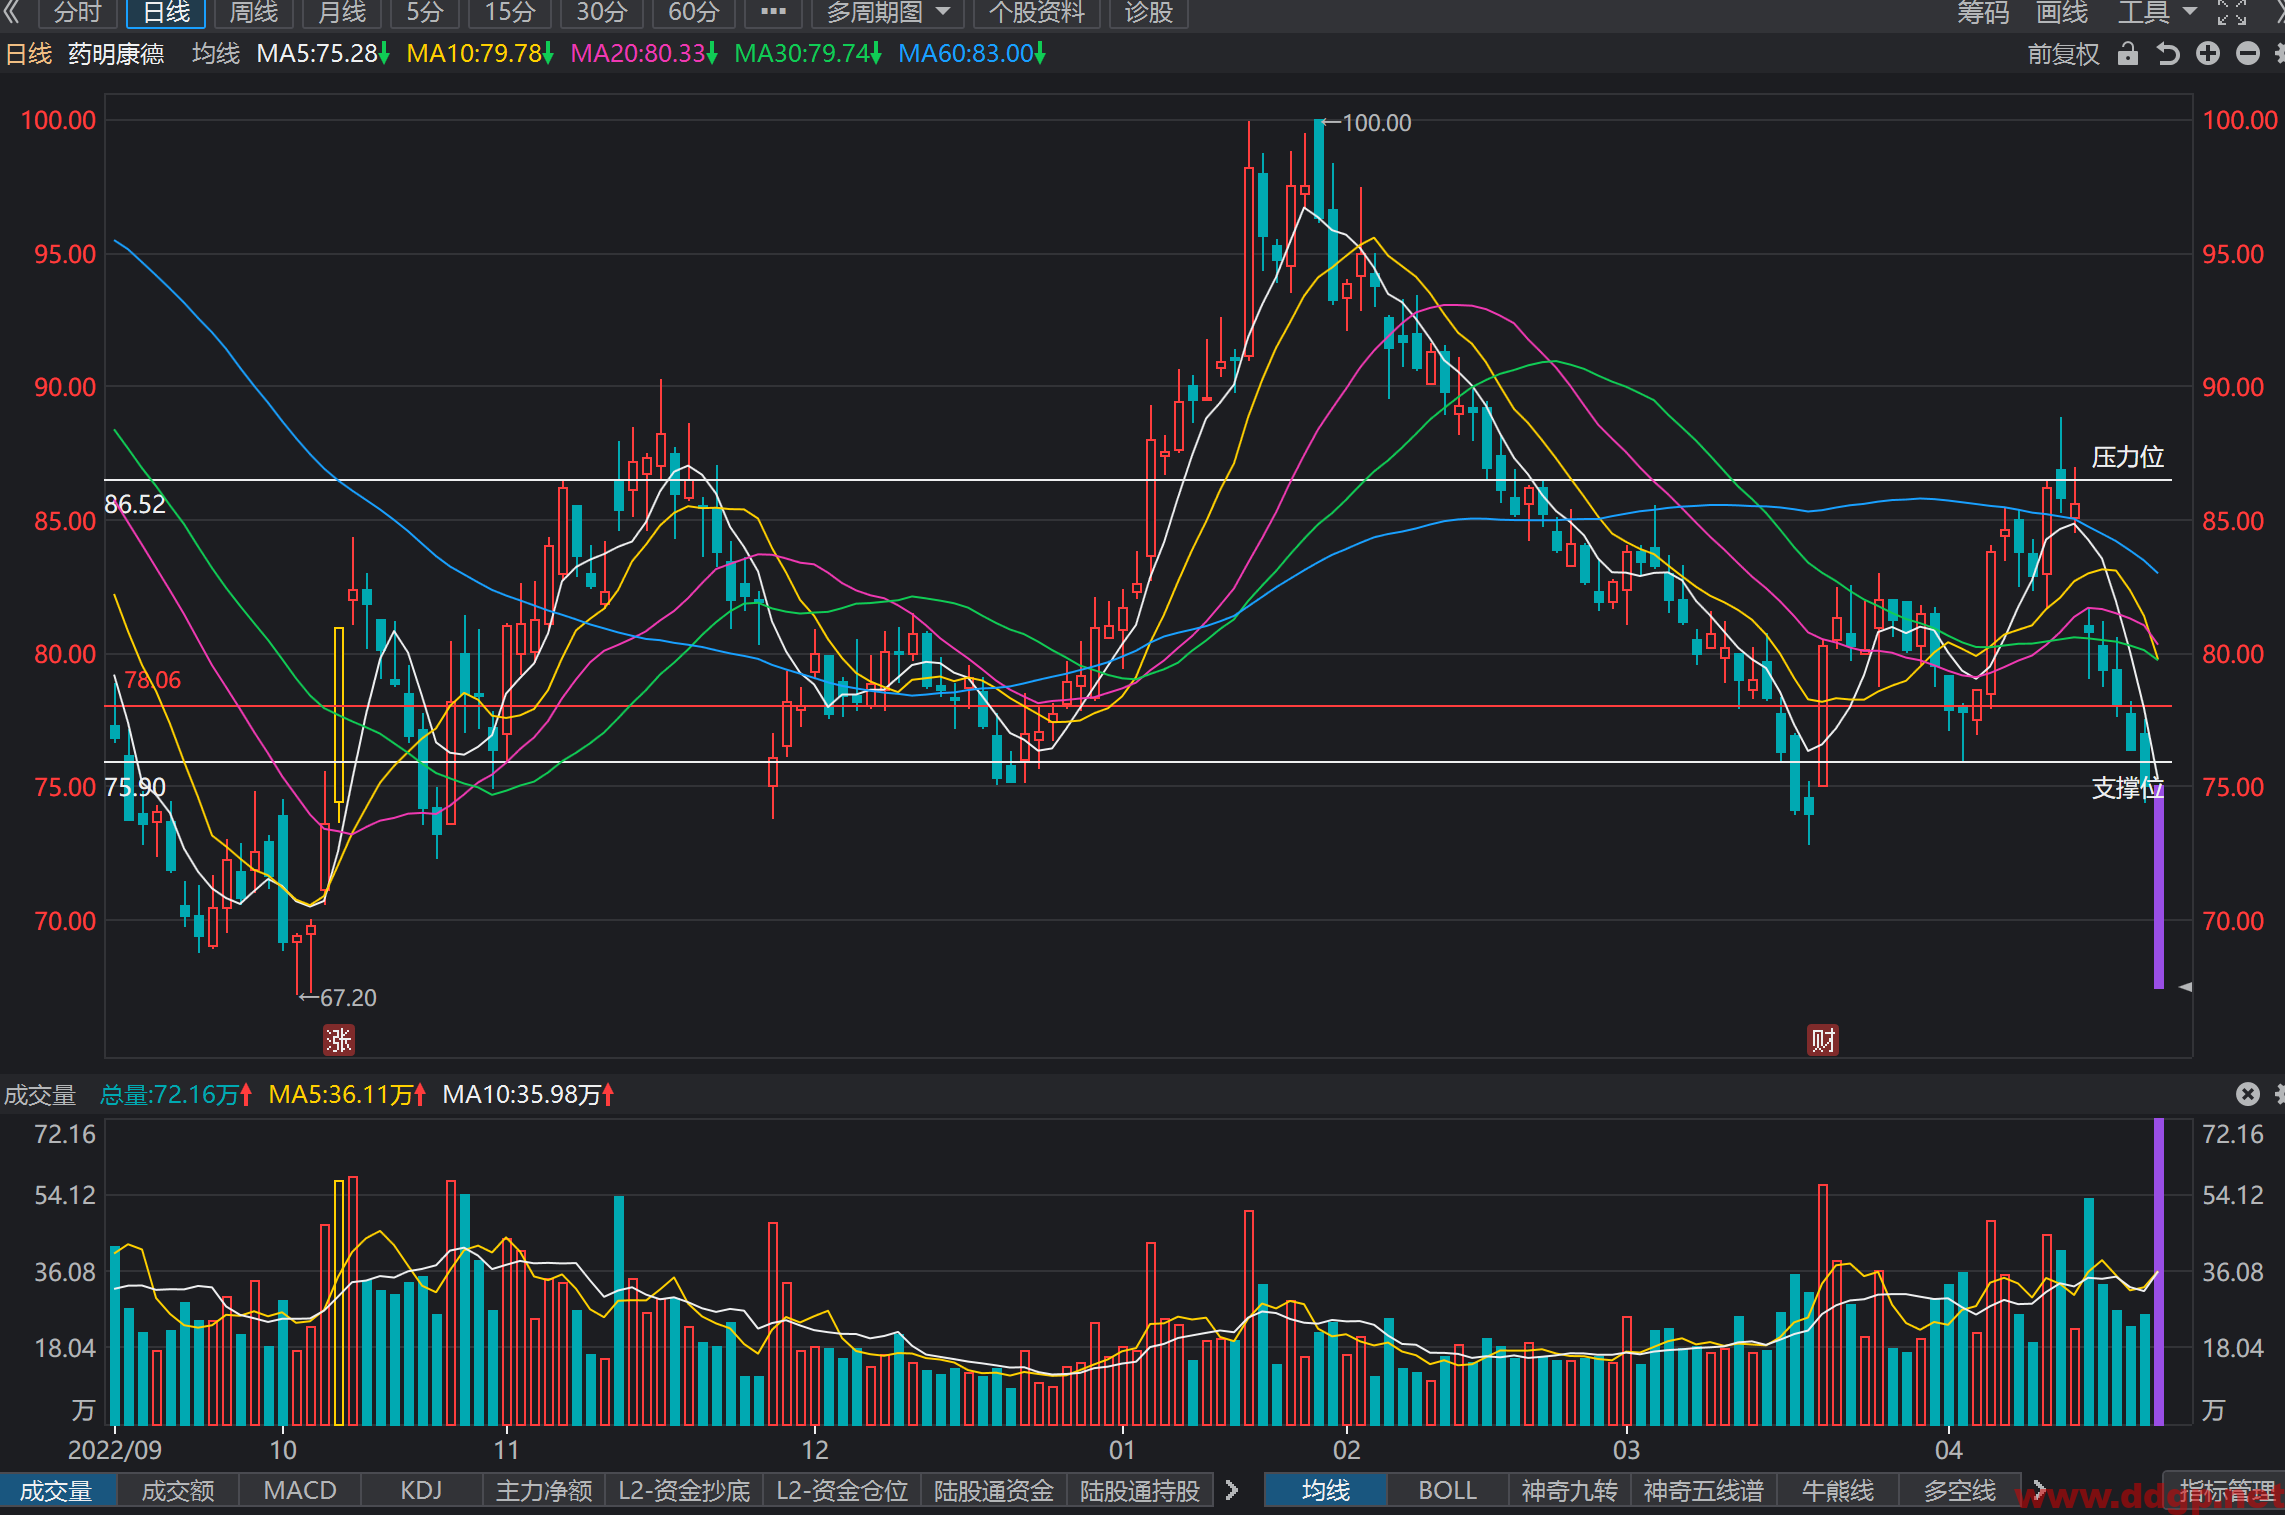The height and width of the screenshot is (1515, 2285).
Task: Switch to the 周线 weekly tab
Action: tap(254, 13)
